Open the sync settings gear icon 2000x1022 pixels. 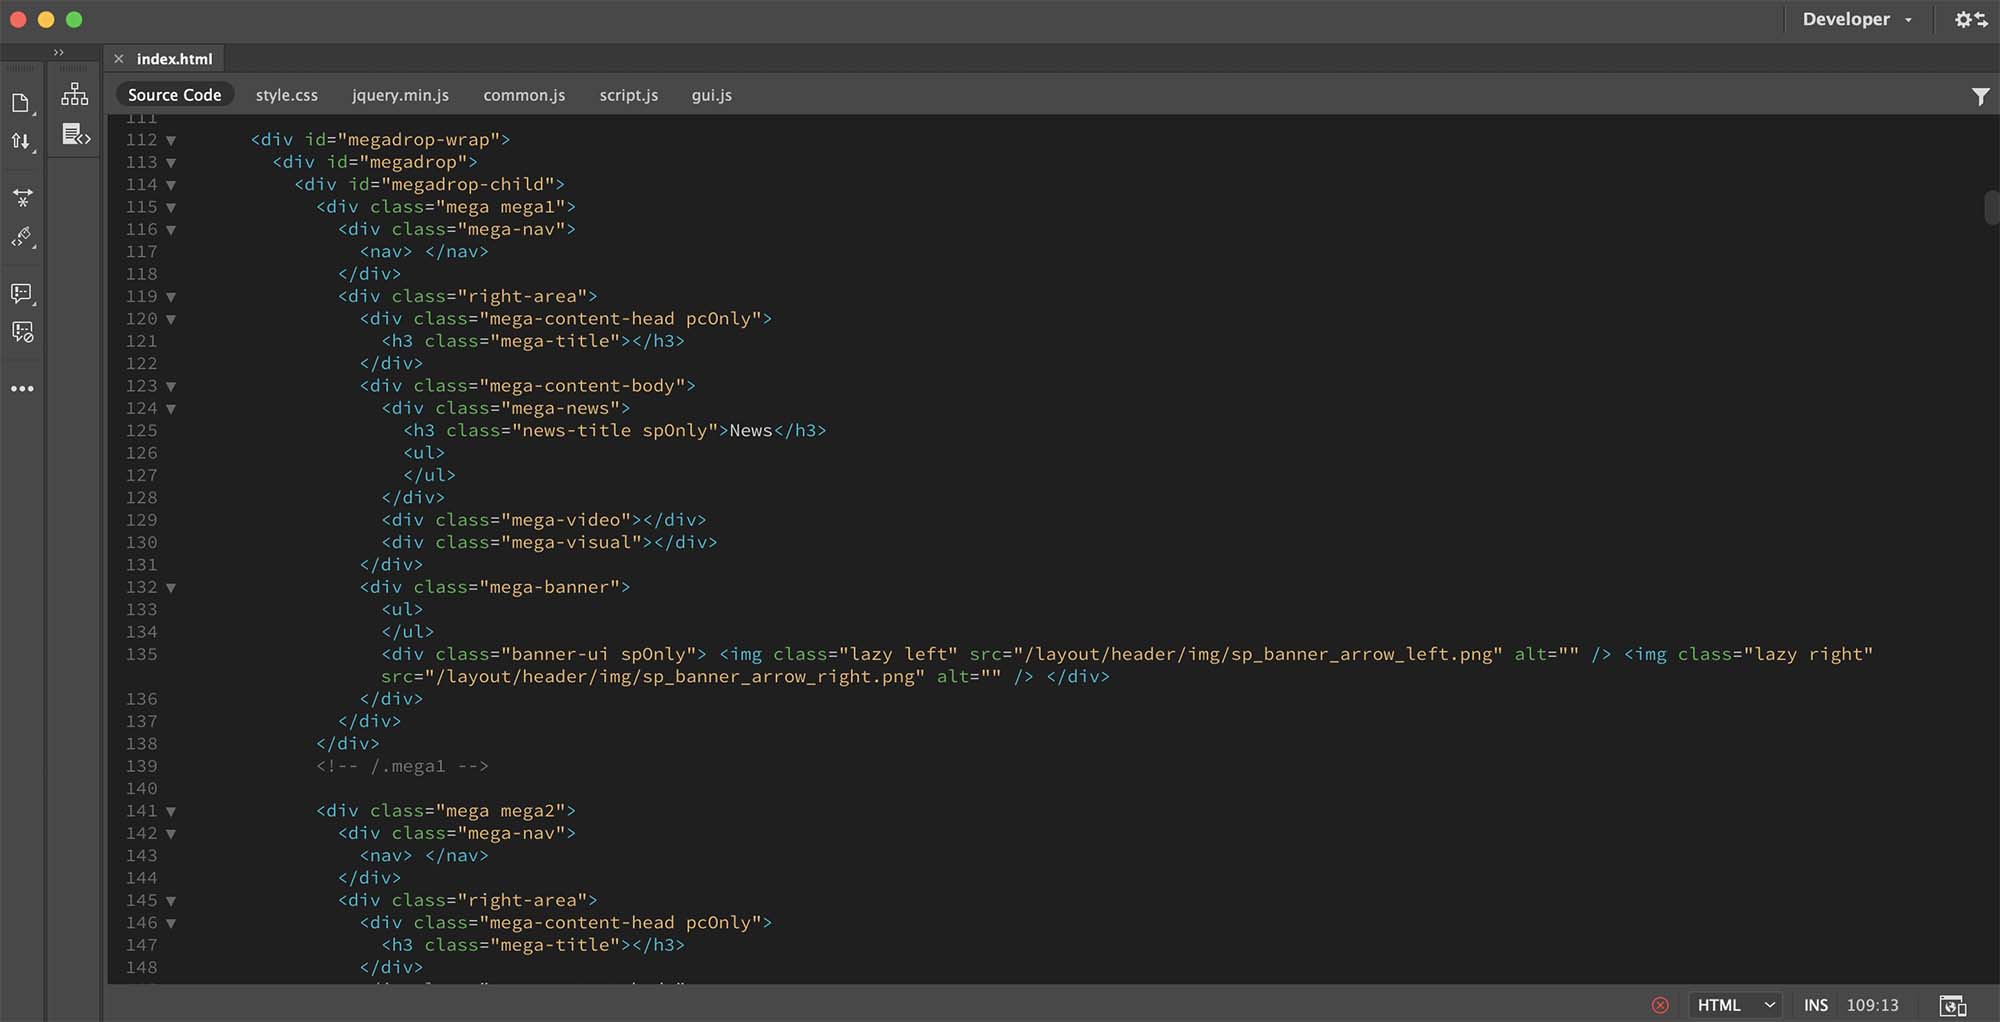pos(1971,19)
